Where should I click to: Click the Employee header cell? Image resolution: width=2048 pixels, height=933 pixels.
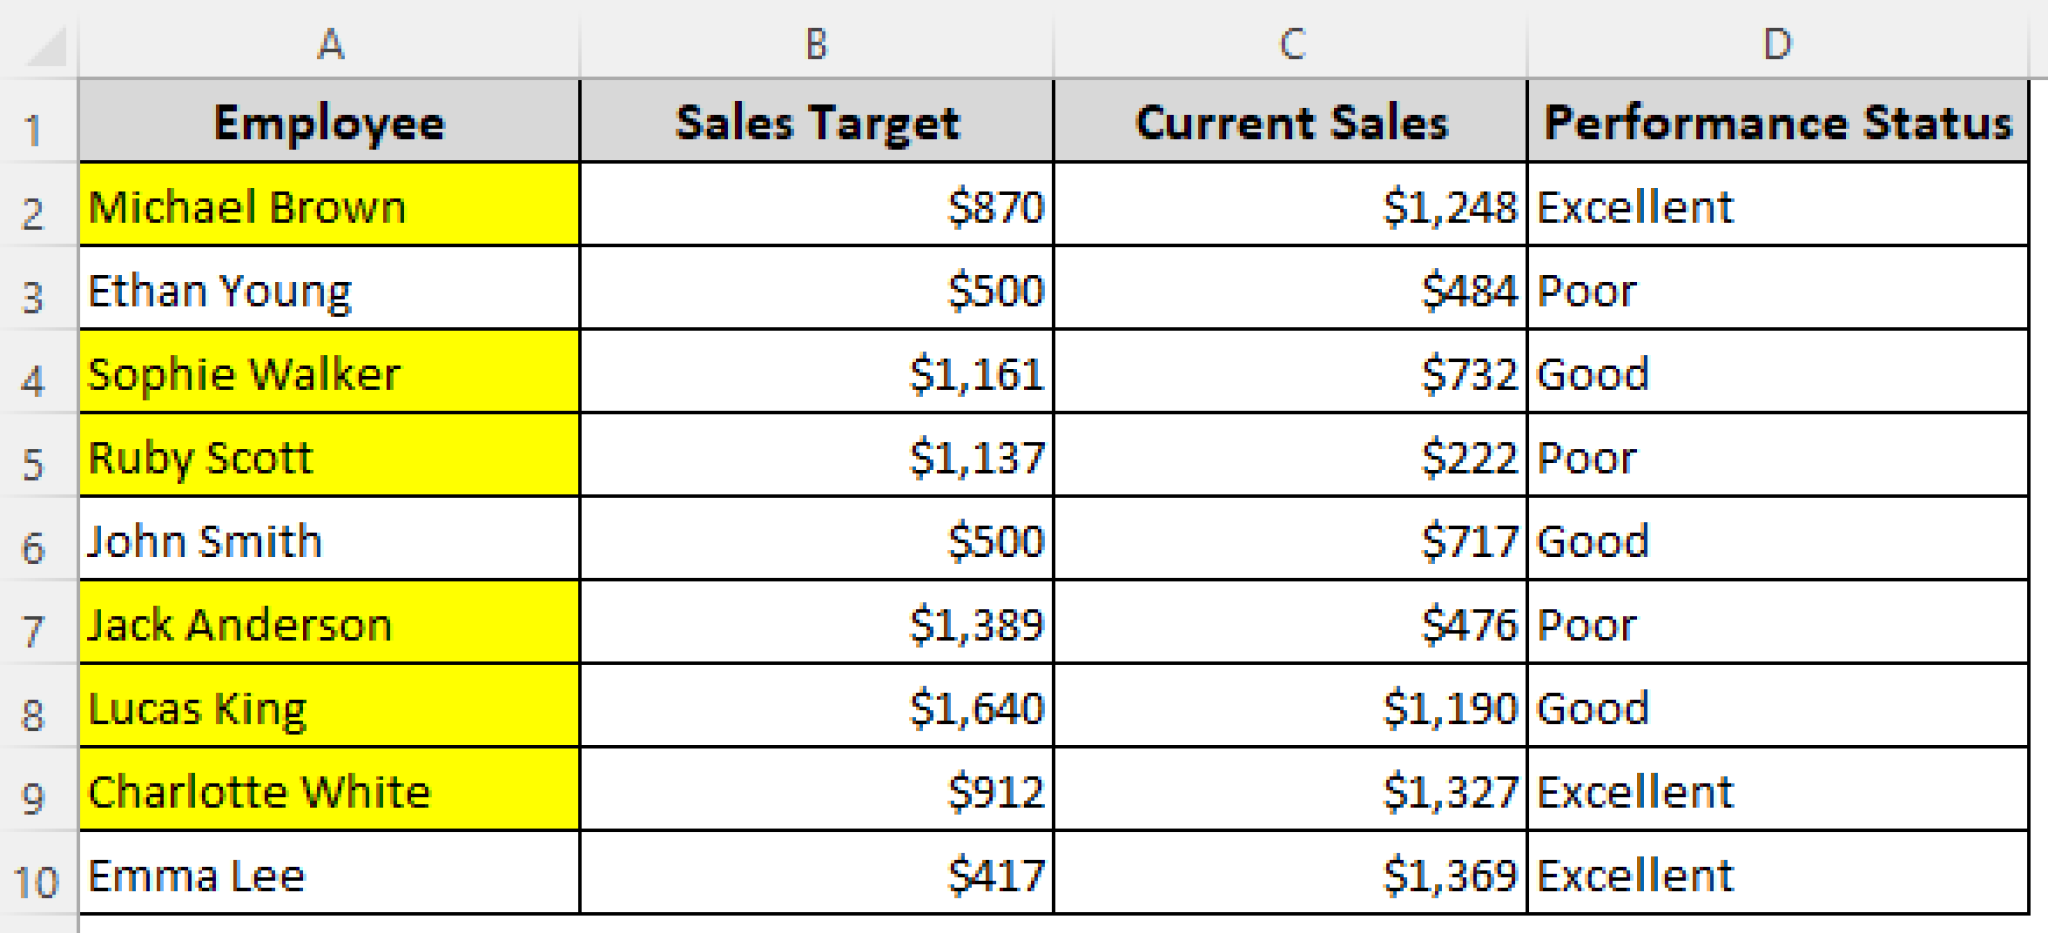click(x=330, y=122)
